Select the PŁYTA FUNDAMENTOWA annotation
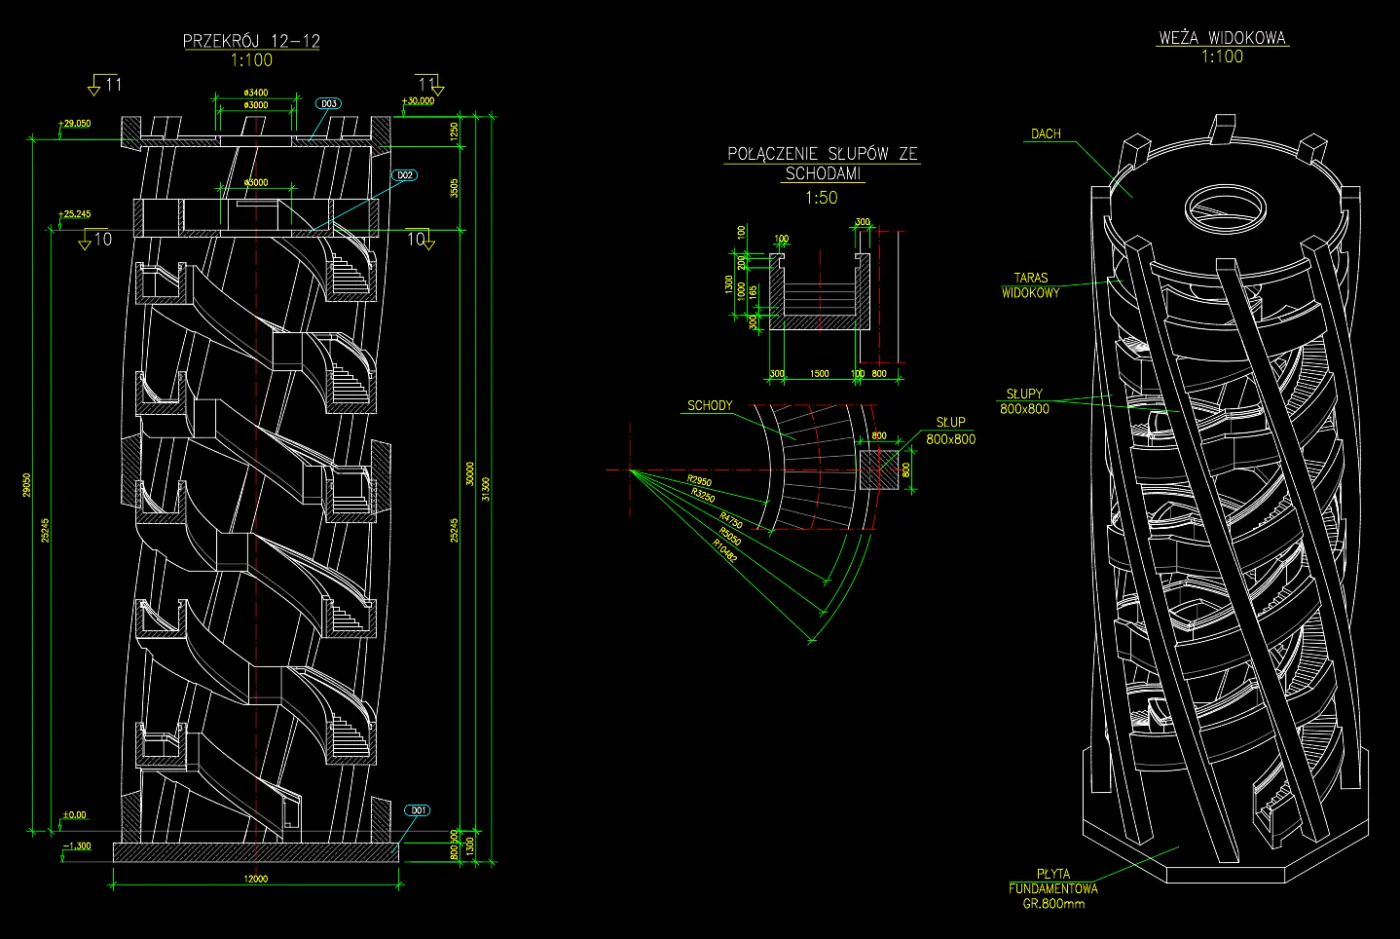Viewport: 1400px width, 939px height. (1053, 888)
